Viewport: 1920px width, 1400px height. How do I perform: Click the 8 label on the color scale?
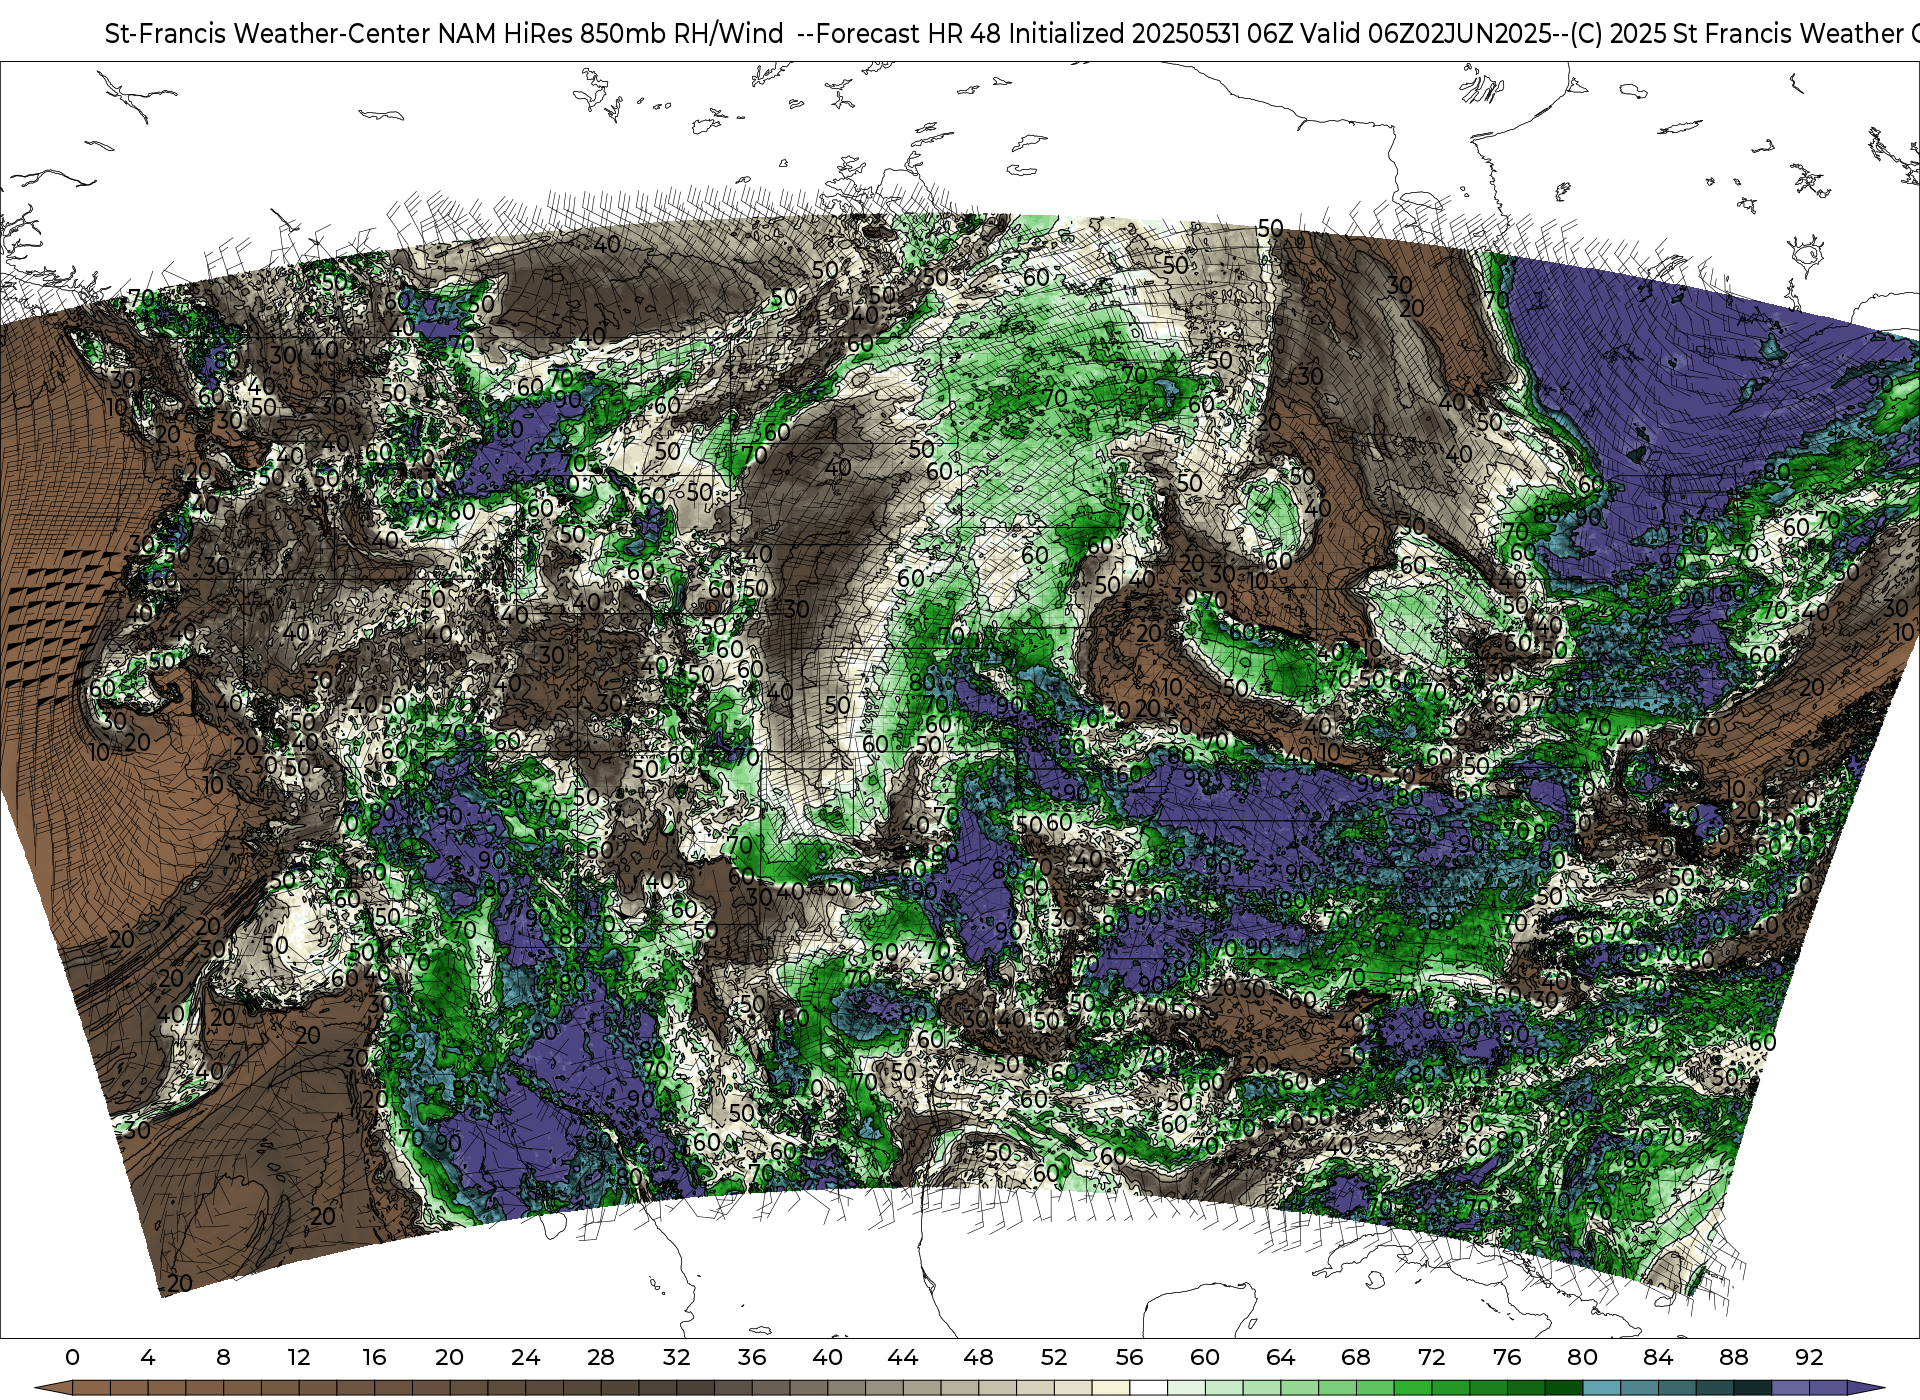click(x=223, y=1358)
